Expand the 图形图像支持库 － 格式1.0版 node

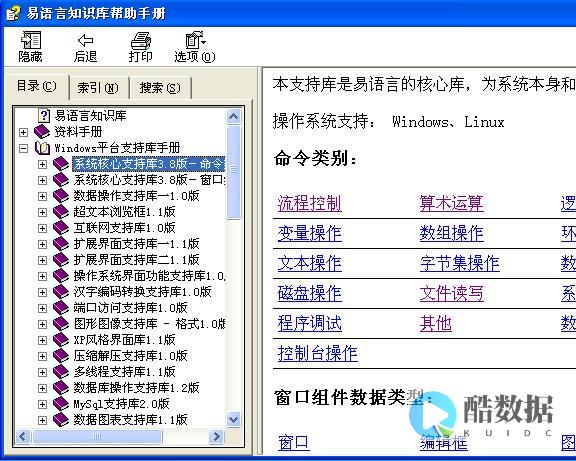(x=42, y=324)
